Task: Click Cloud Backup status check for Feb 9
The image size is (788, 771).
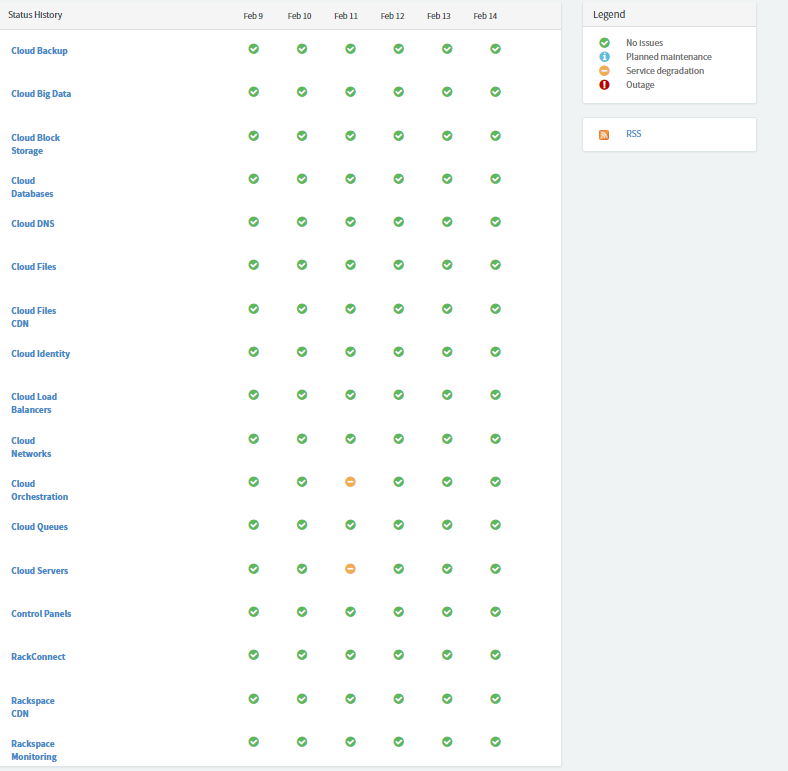Action: tap(254, 49)
